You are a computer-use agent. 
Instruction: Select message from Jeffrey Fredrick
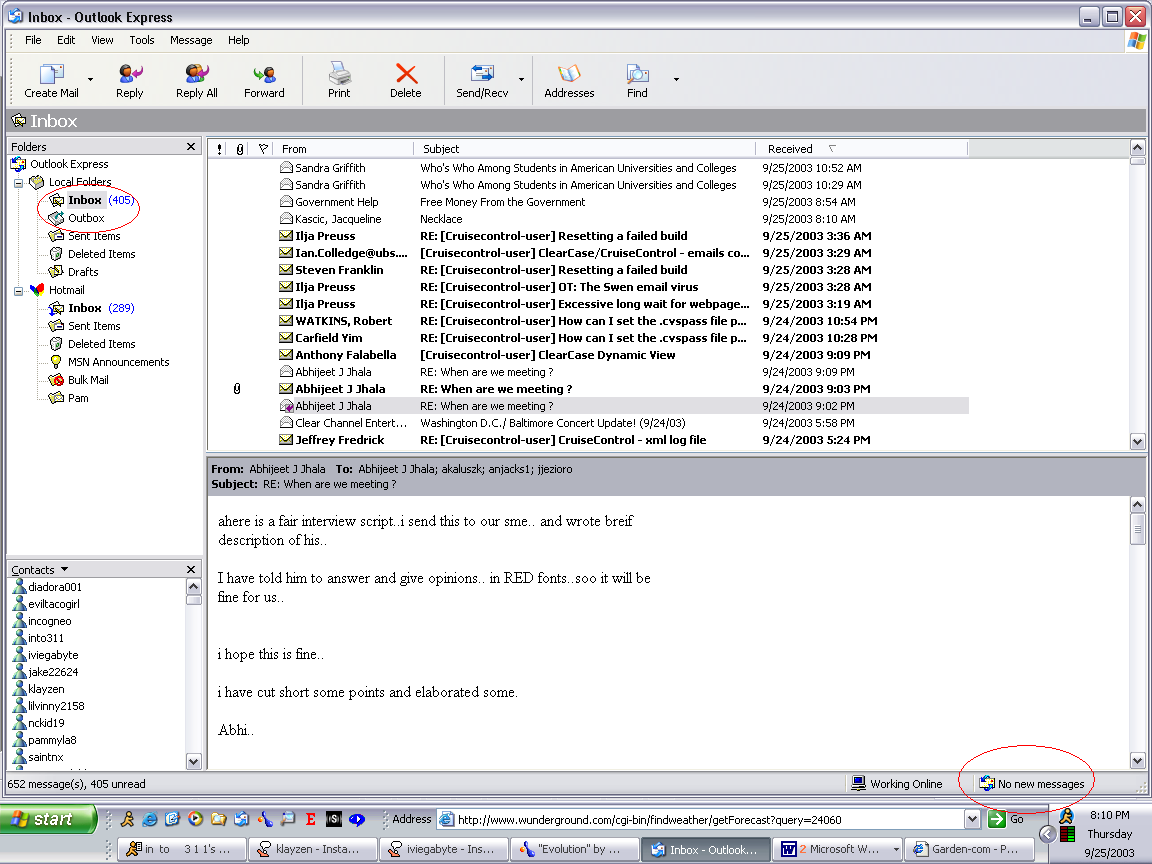[588, 440]
